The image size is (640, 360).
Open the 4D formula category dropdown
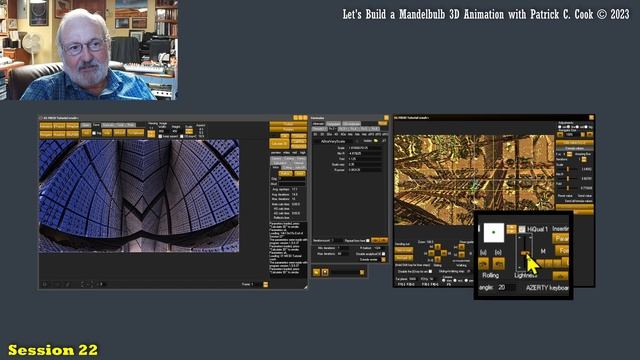pos(336,134)
